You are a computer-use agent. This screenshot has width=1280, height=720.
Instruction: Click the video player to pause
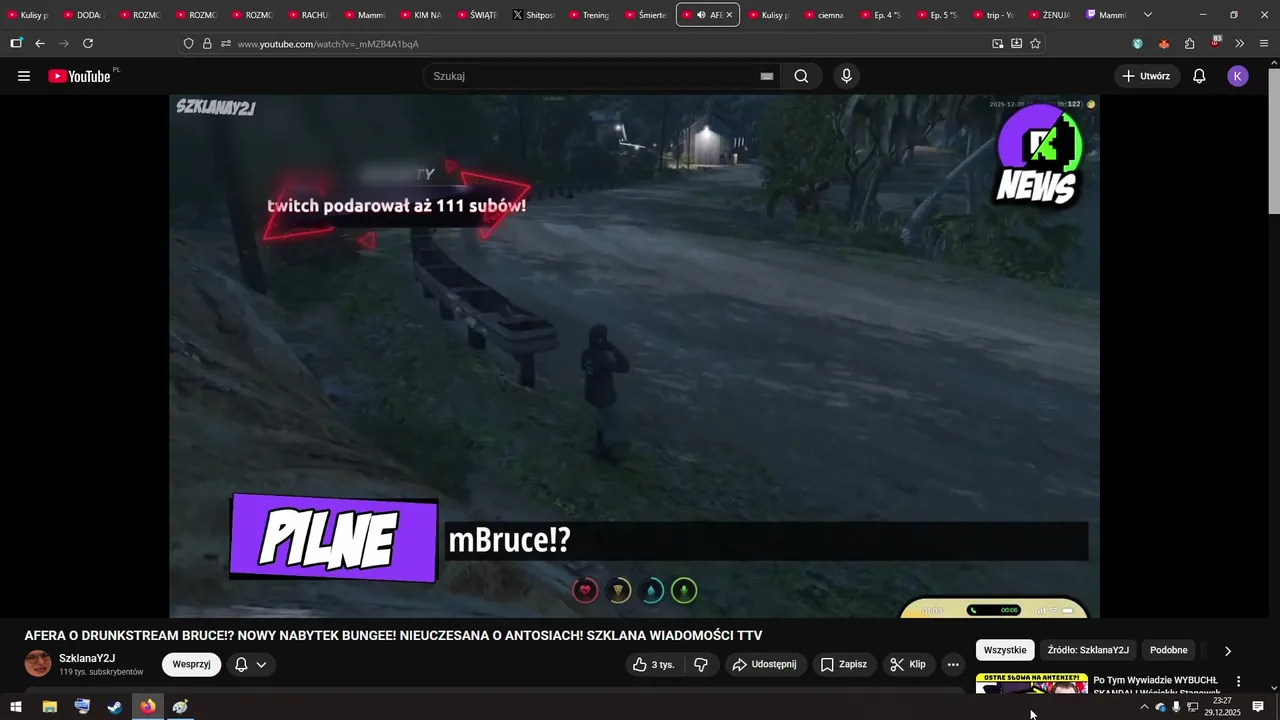[x=634, y=356]
